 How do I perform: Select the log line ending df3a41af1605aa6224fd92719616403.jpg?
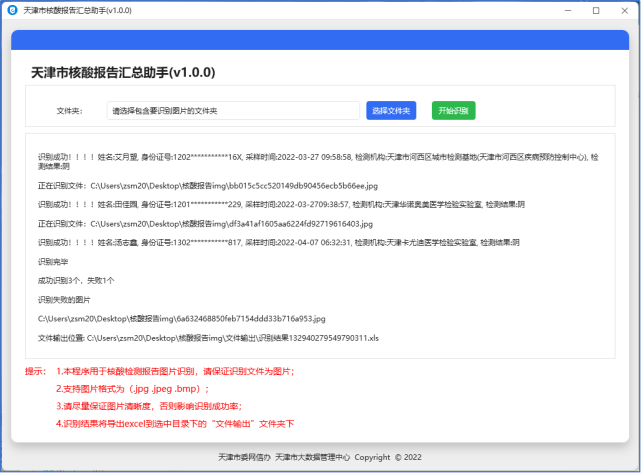pos(205,224)
